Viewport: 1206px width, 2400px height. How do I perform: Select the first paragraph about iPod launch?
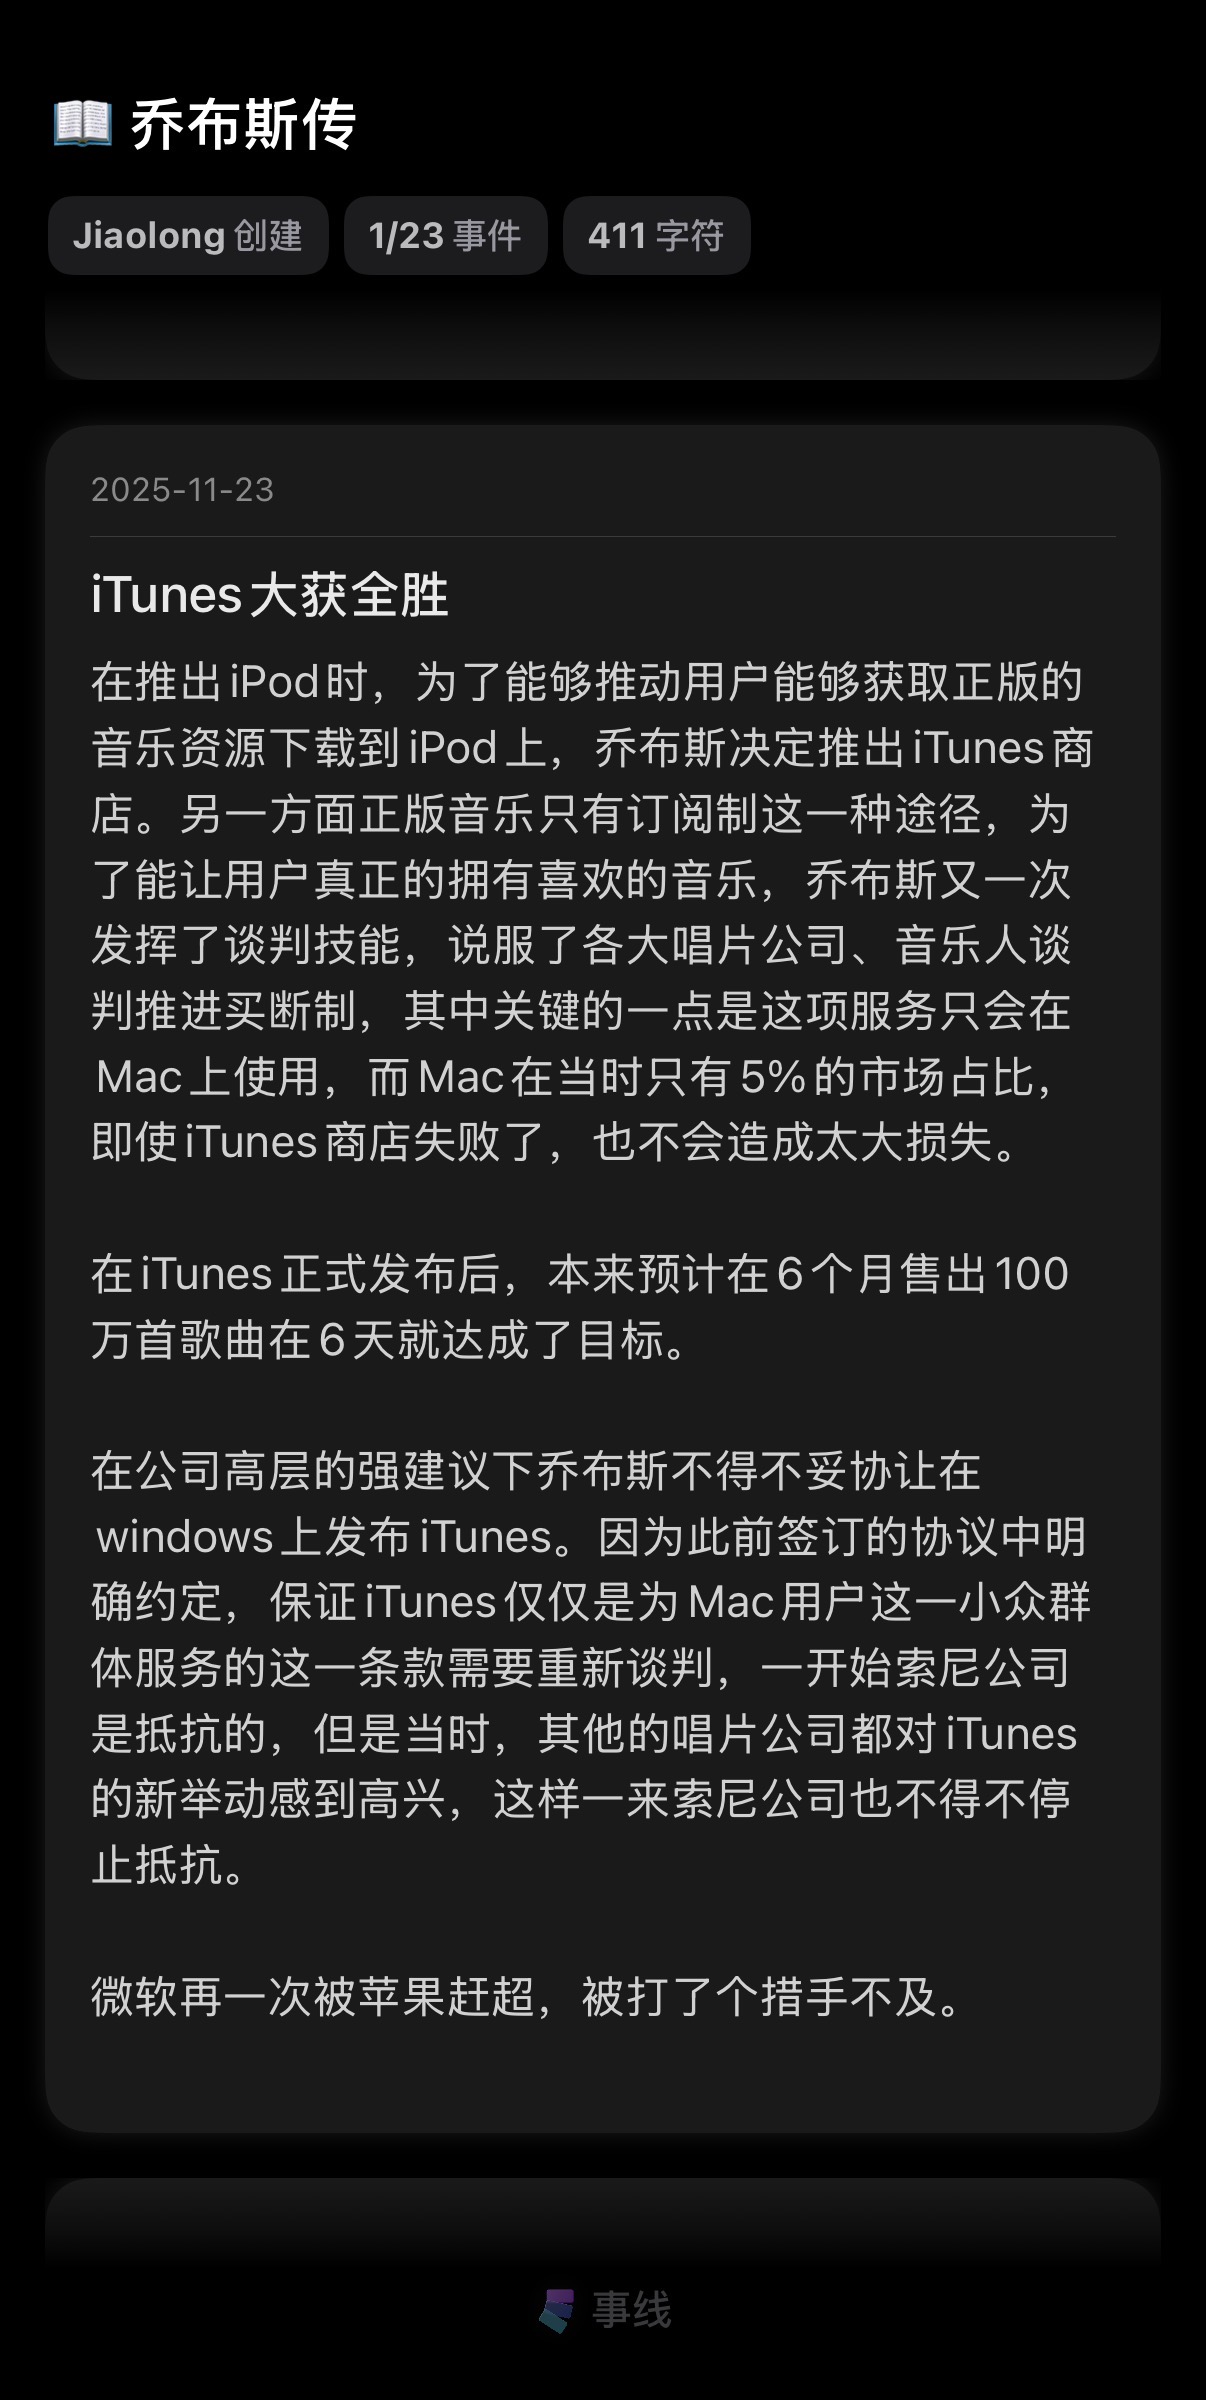click(592, 912)
